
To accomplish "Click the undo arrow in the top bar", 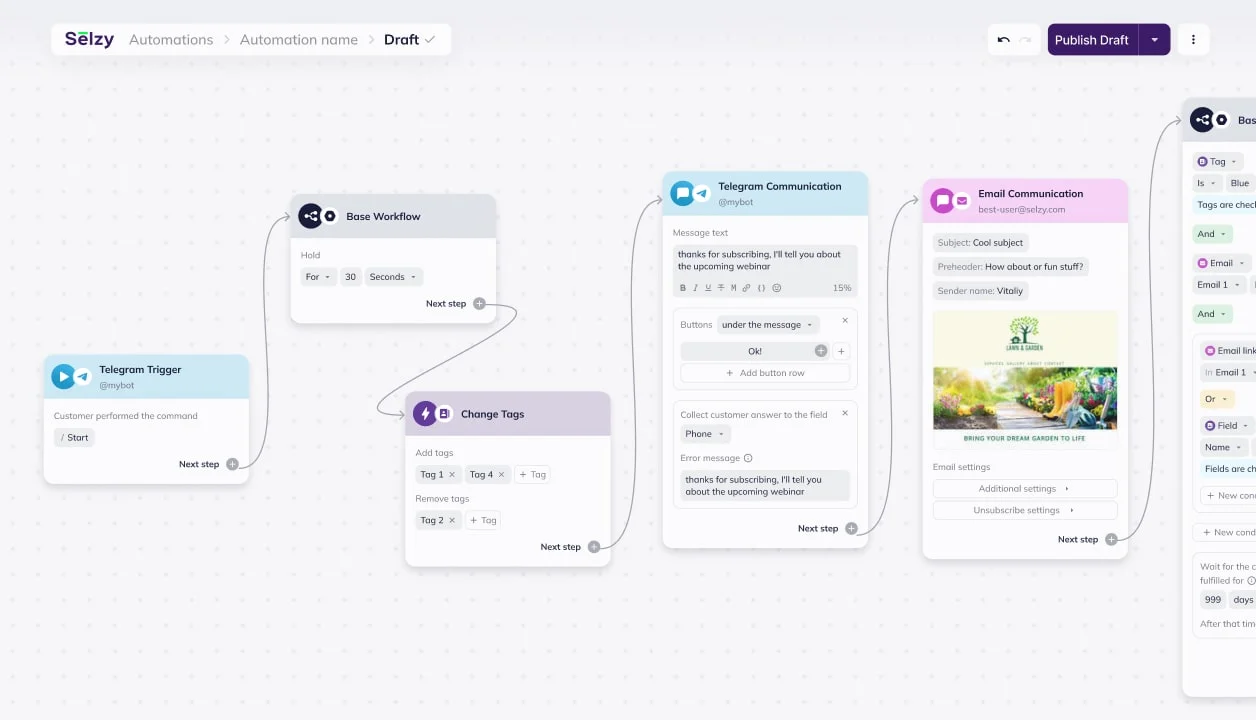I will 1003,39.
